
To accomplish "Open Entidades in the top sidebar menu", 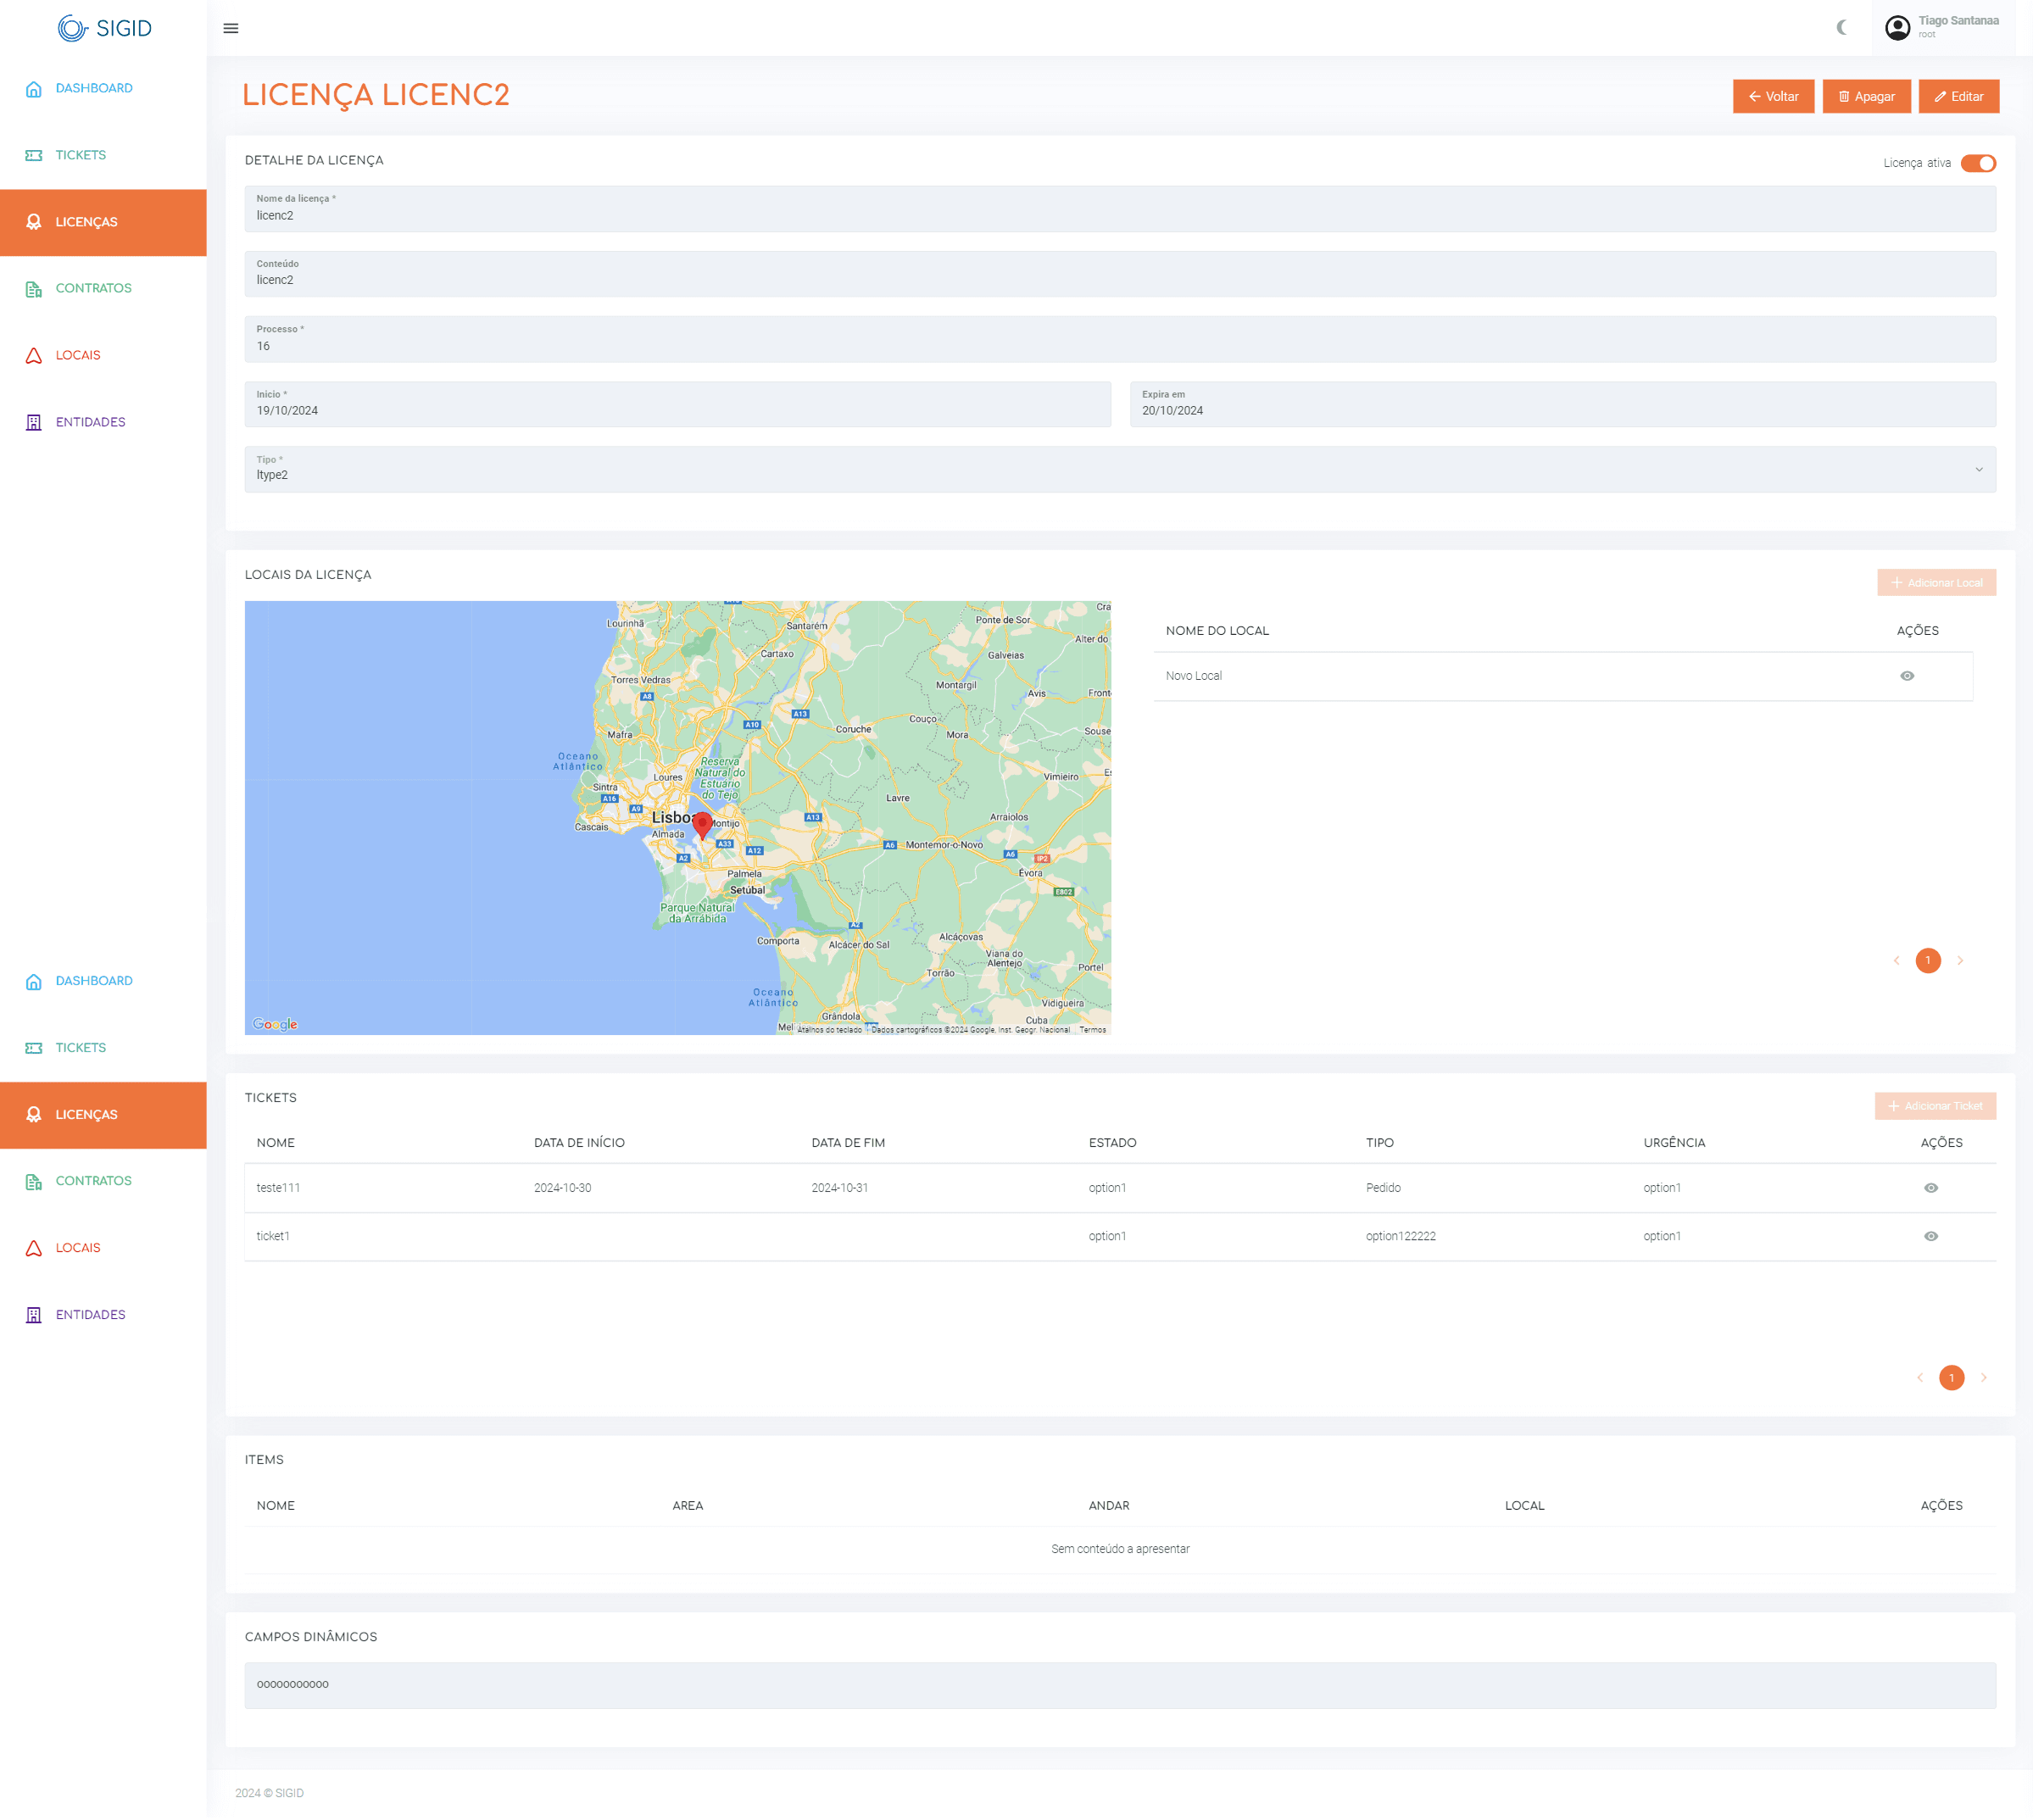I will click(90, 422).
